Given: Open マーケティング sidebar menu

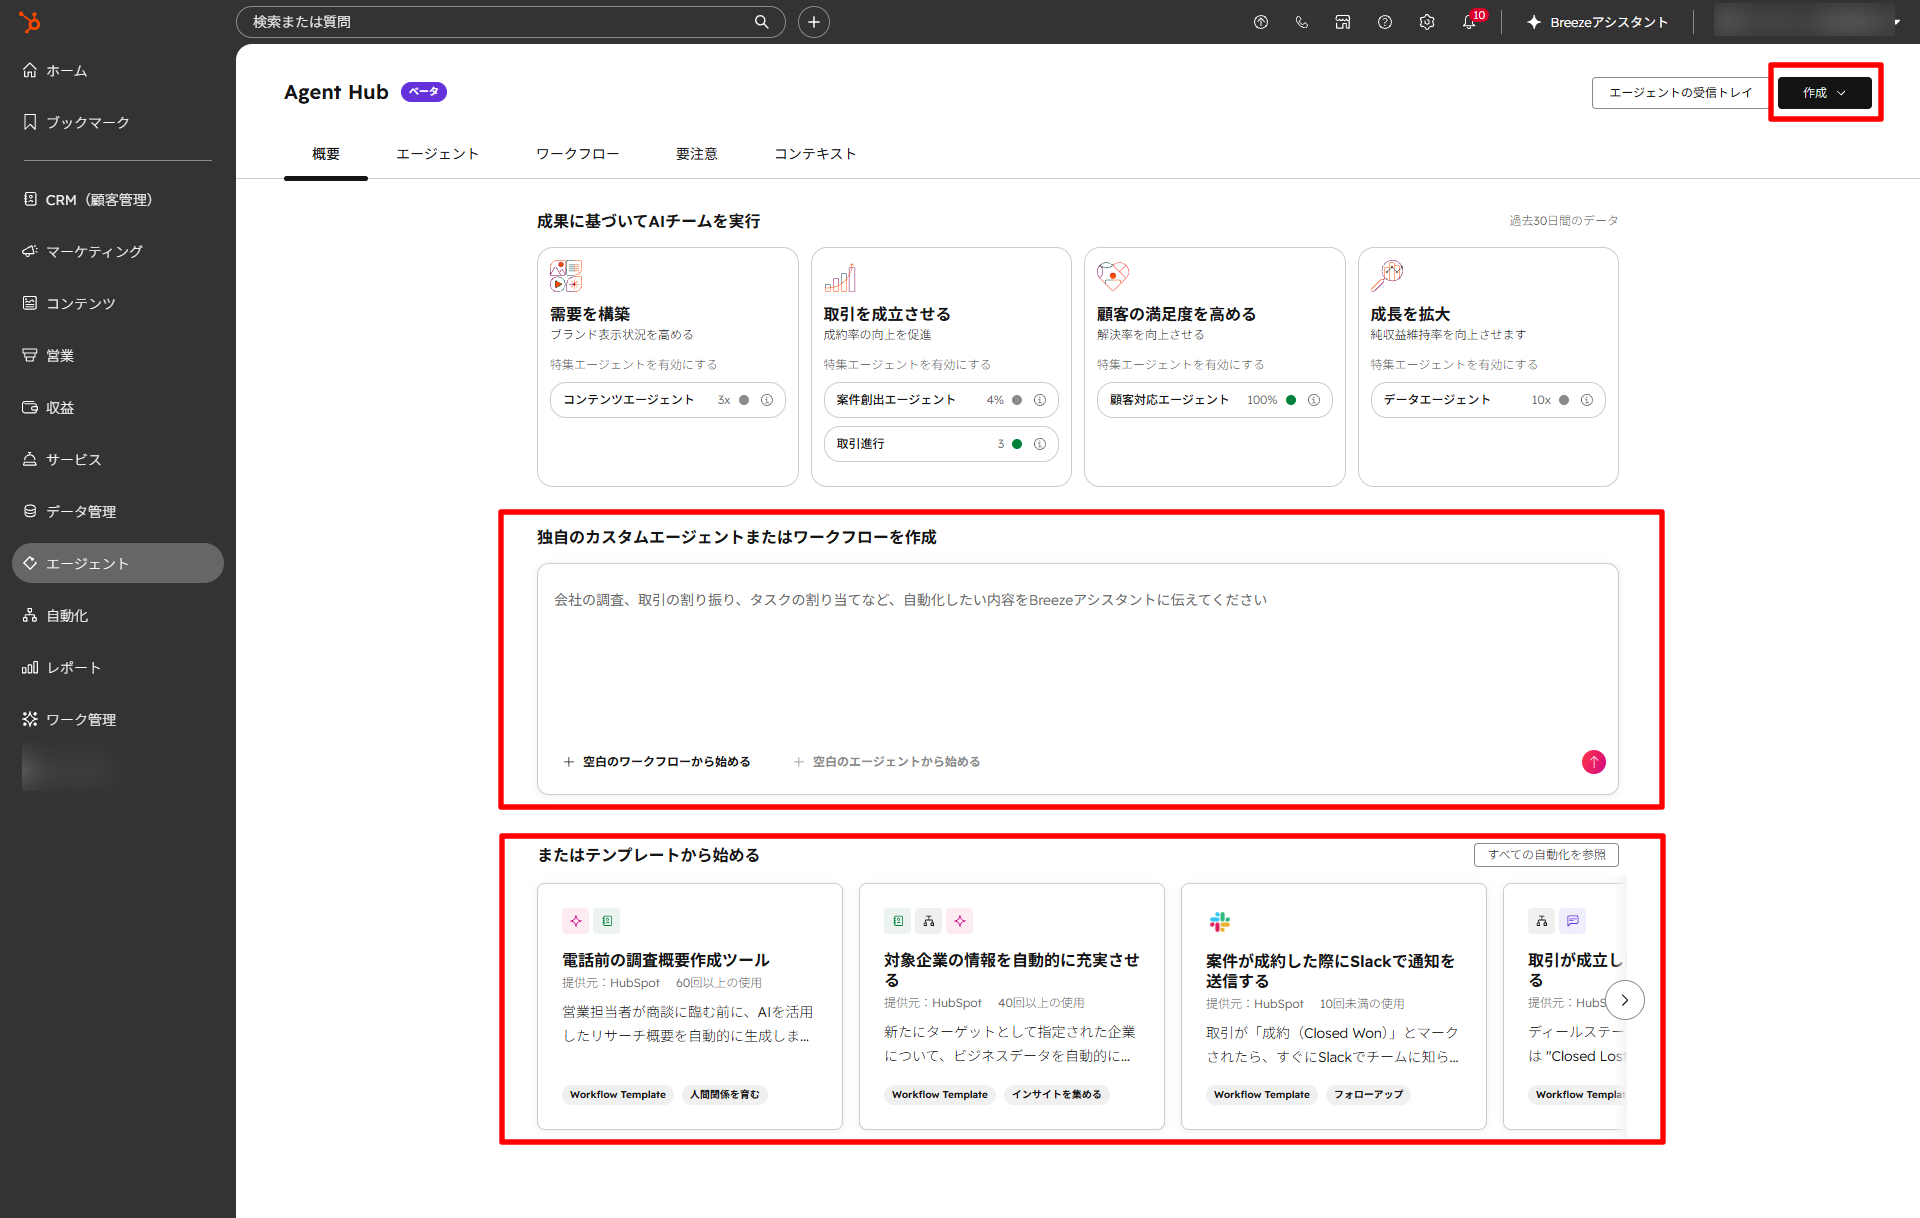Looking at the screenshot, I should [118, 252].
